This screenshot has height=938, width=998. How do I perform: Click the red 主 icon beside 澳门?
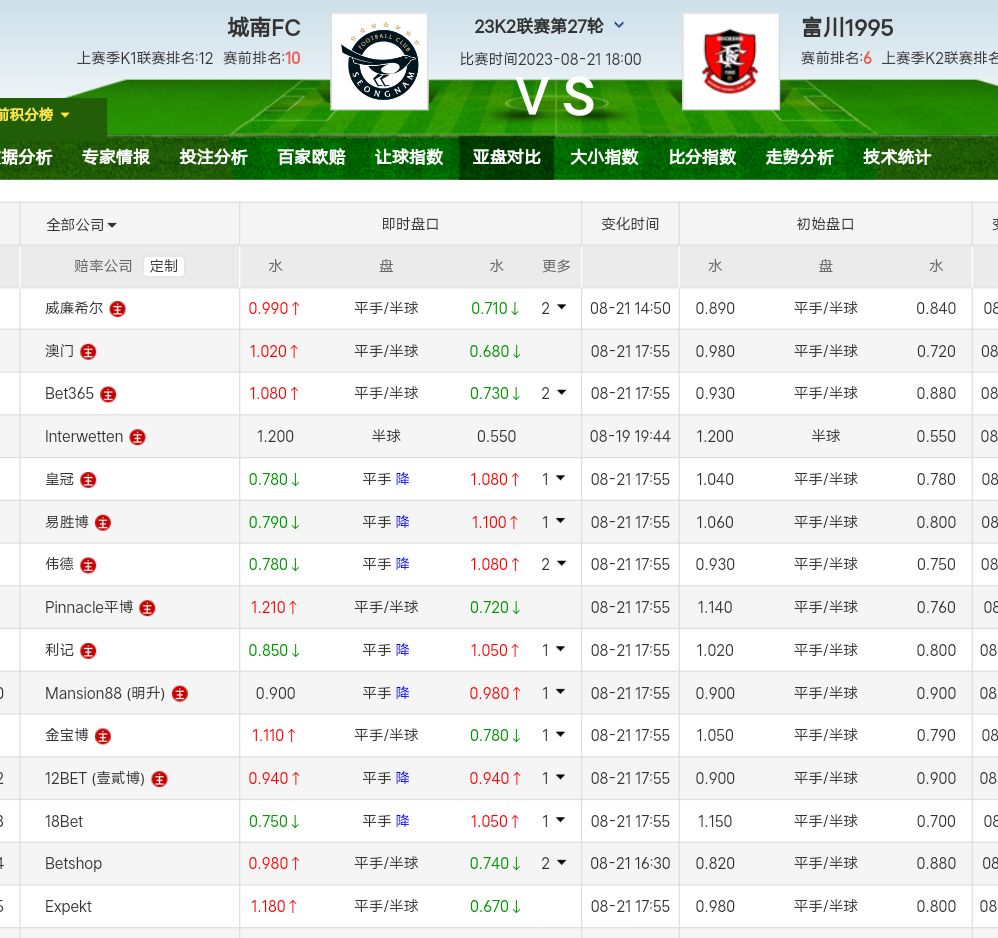[x=88, y=352]
